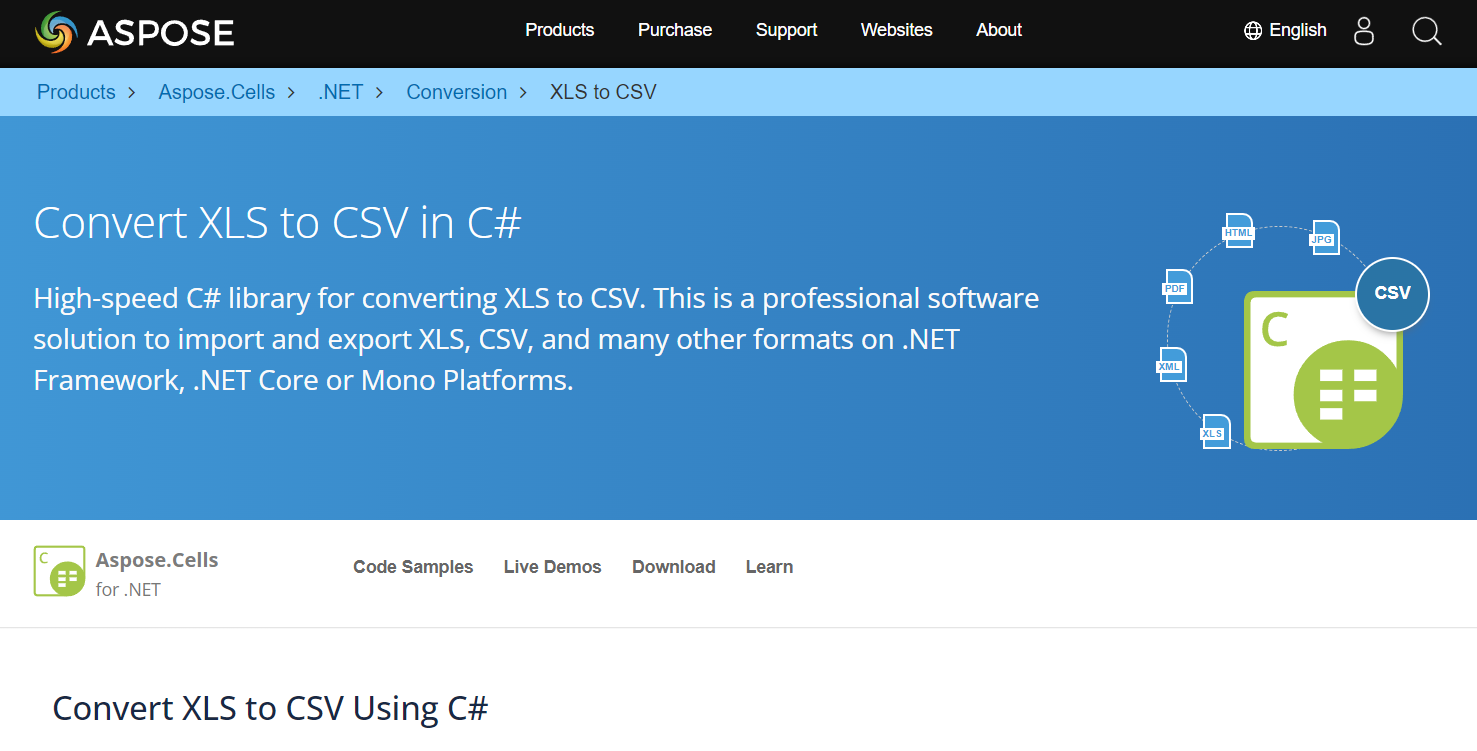The height and width of the screenshot is (751, 1477).
Task: Open the Support menu
Action: tap(786, 30)
